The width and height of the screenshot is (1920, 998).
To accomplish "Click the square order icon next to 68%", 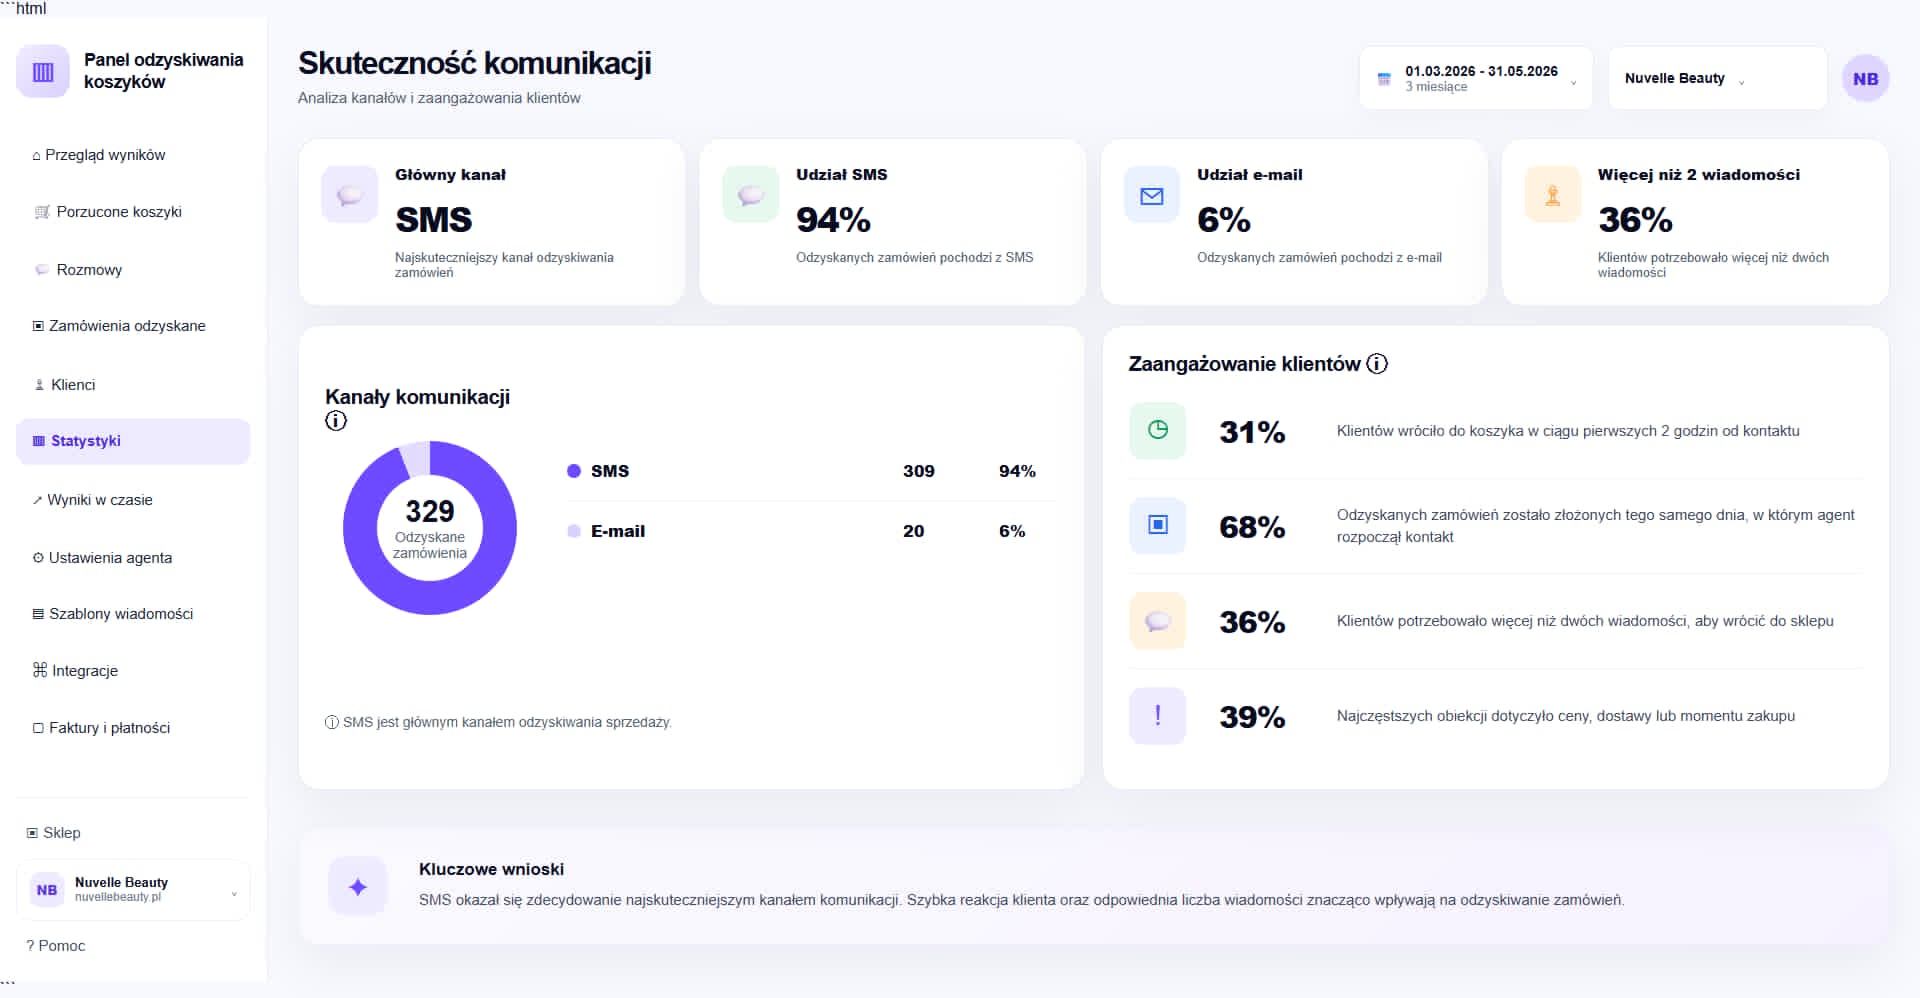I will coord(1158,525).
